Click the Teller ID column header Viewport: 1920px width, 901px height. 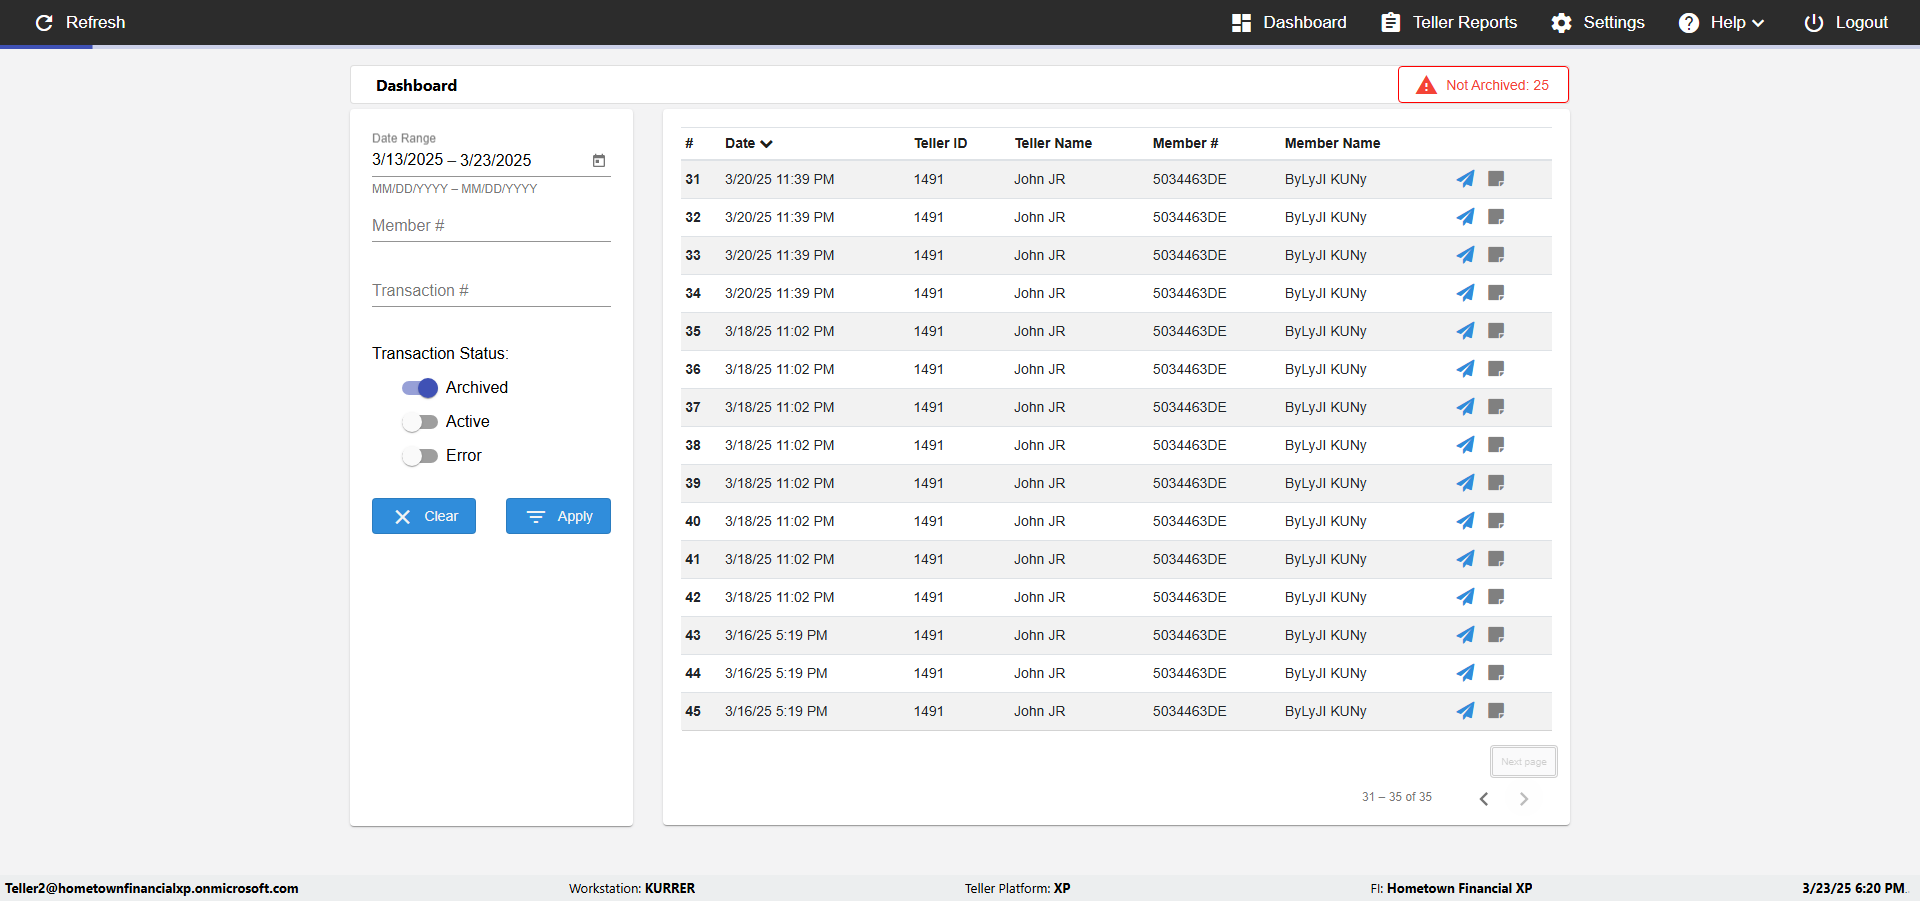[x=941, y=143]
